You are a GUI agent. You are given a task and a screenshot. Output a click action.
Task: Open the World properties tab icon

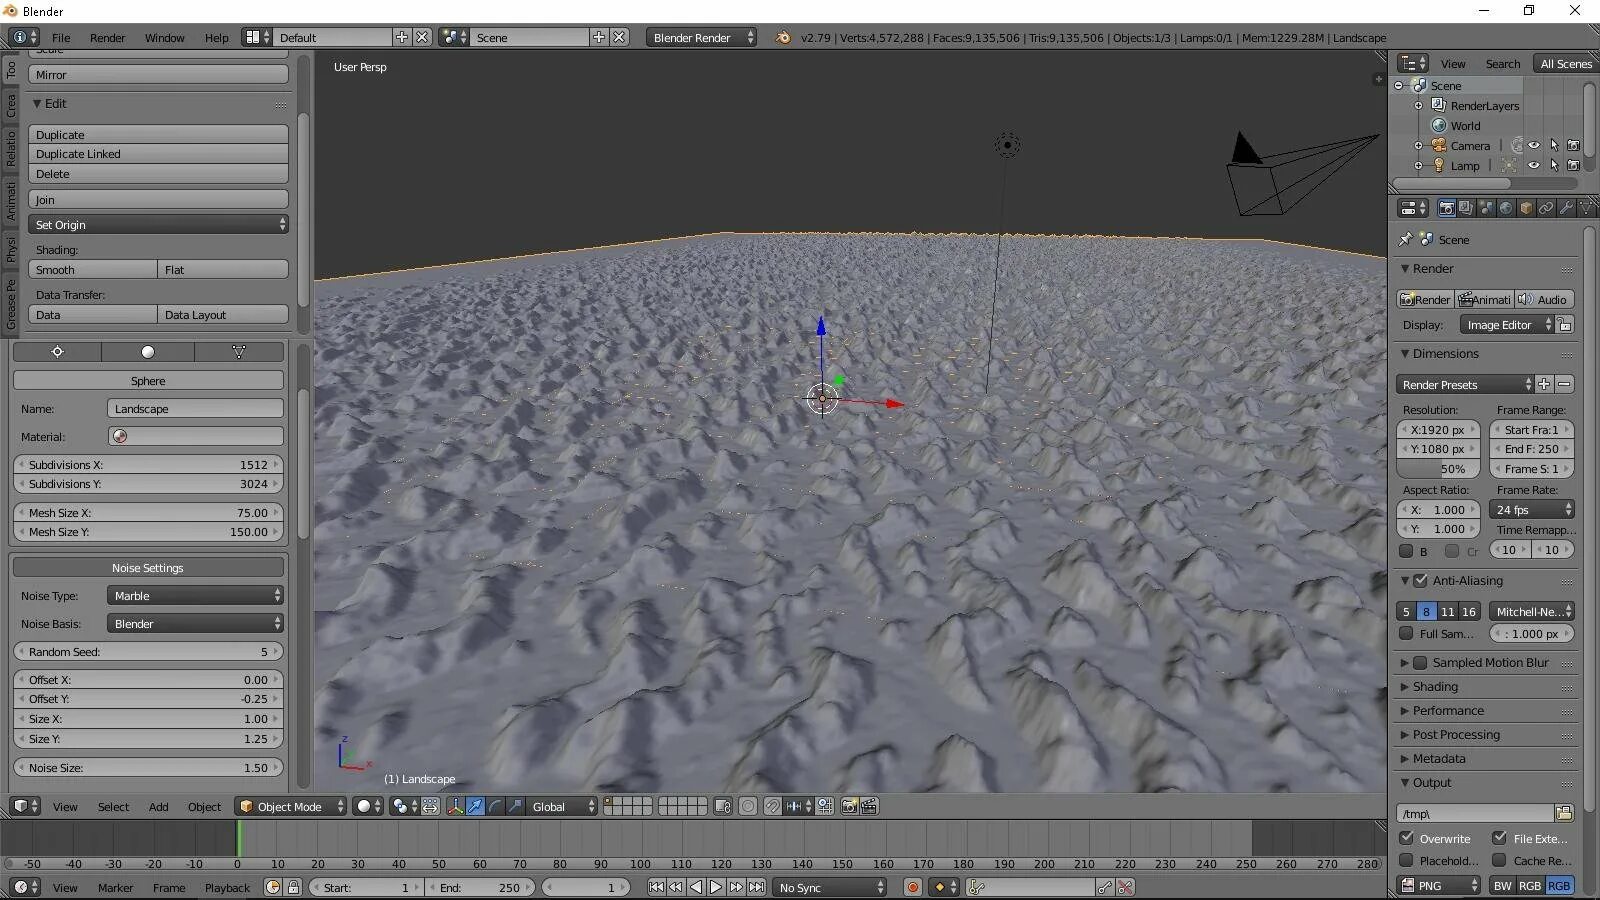[1506, 208]
